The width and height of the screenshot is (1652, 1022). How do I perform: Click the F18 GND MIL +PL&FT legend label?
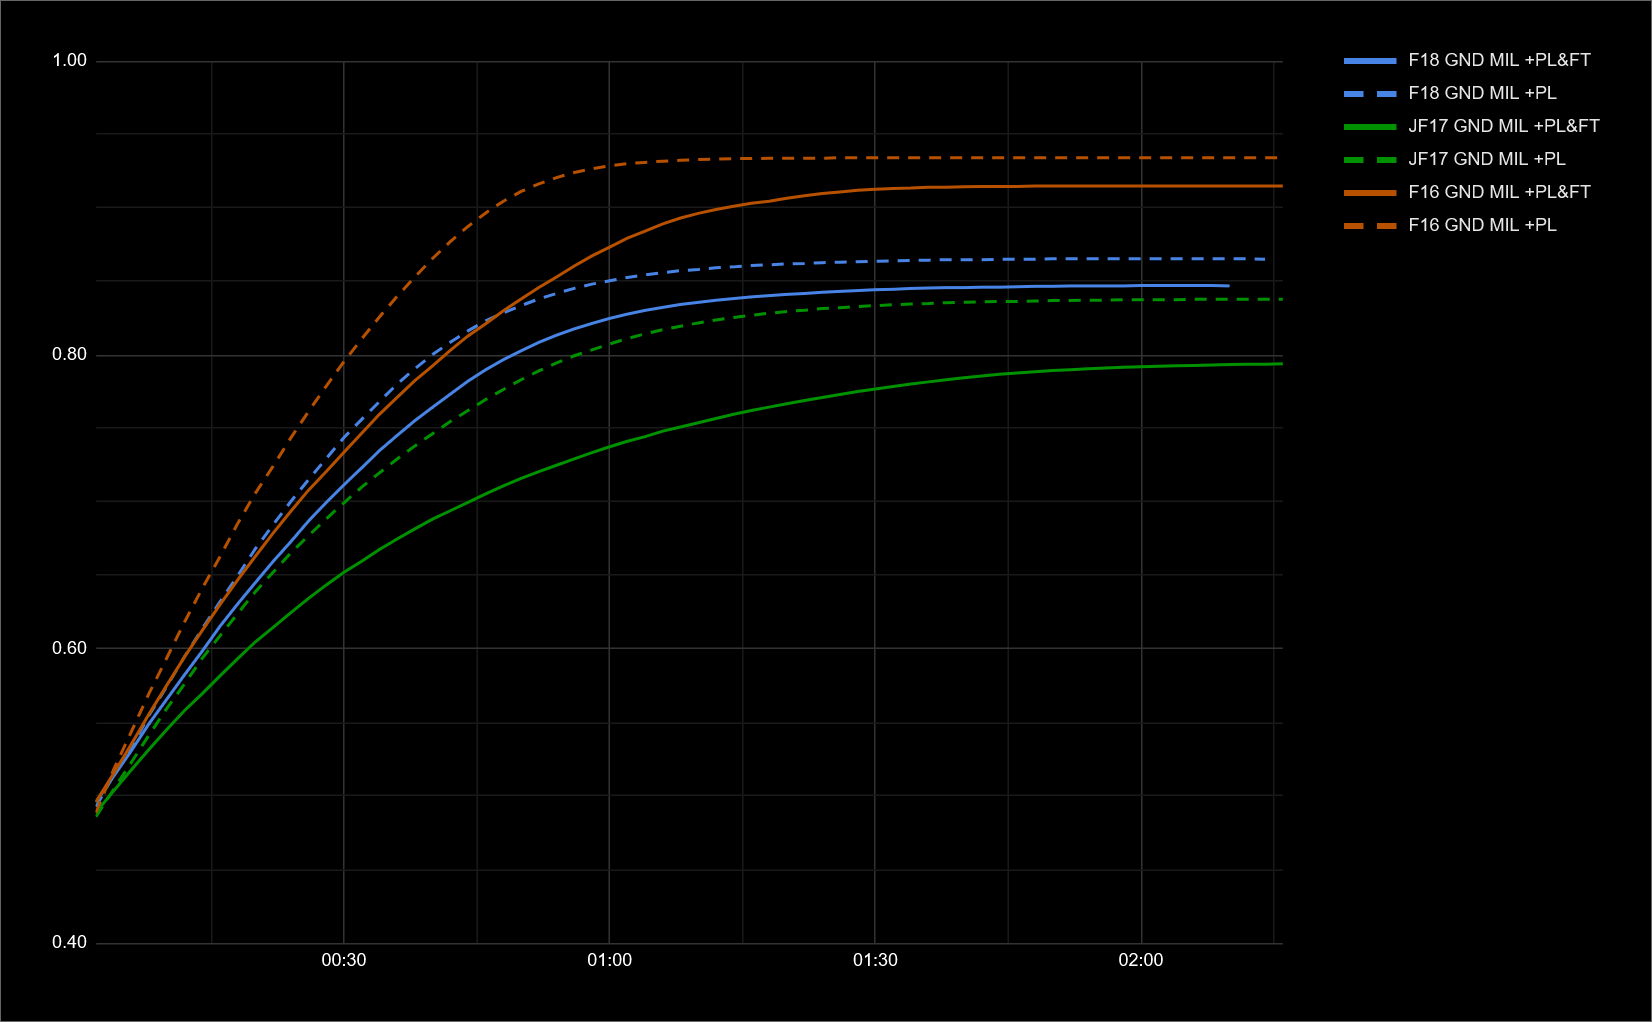tap(1498, 60)
